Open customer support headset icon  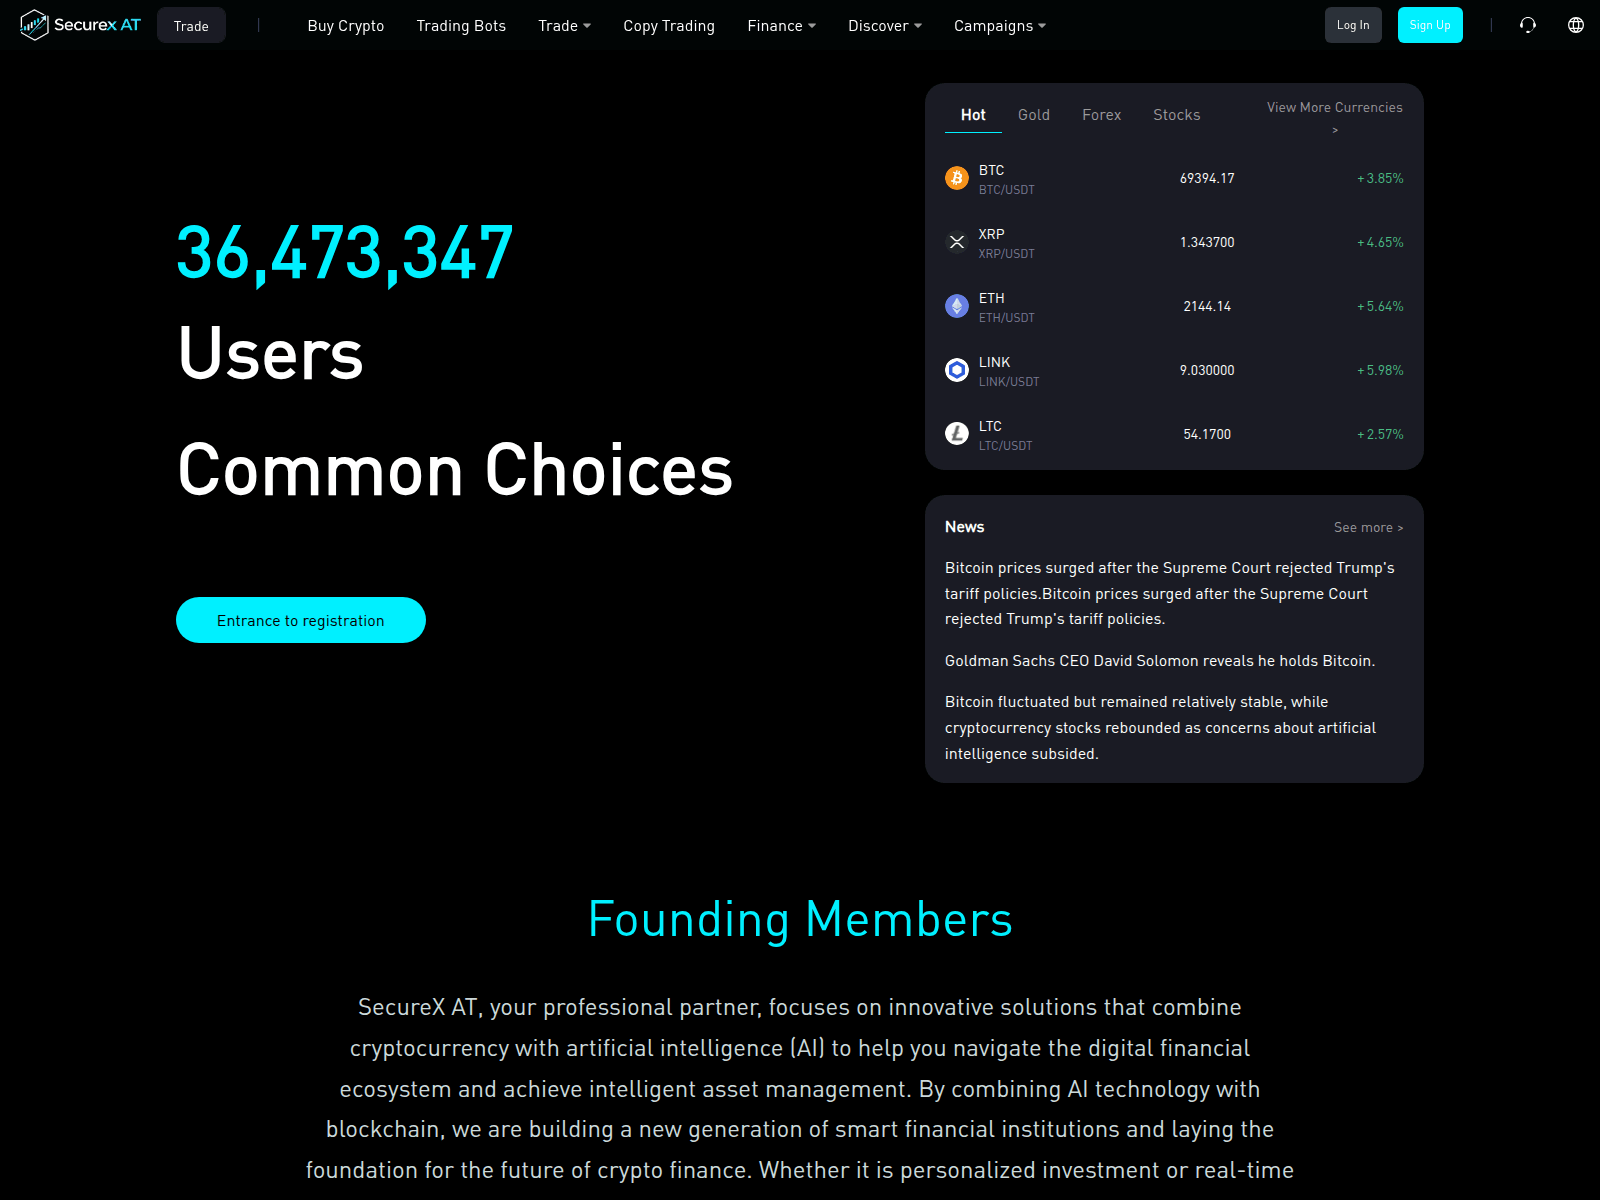1527,25
